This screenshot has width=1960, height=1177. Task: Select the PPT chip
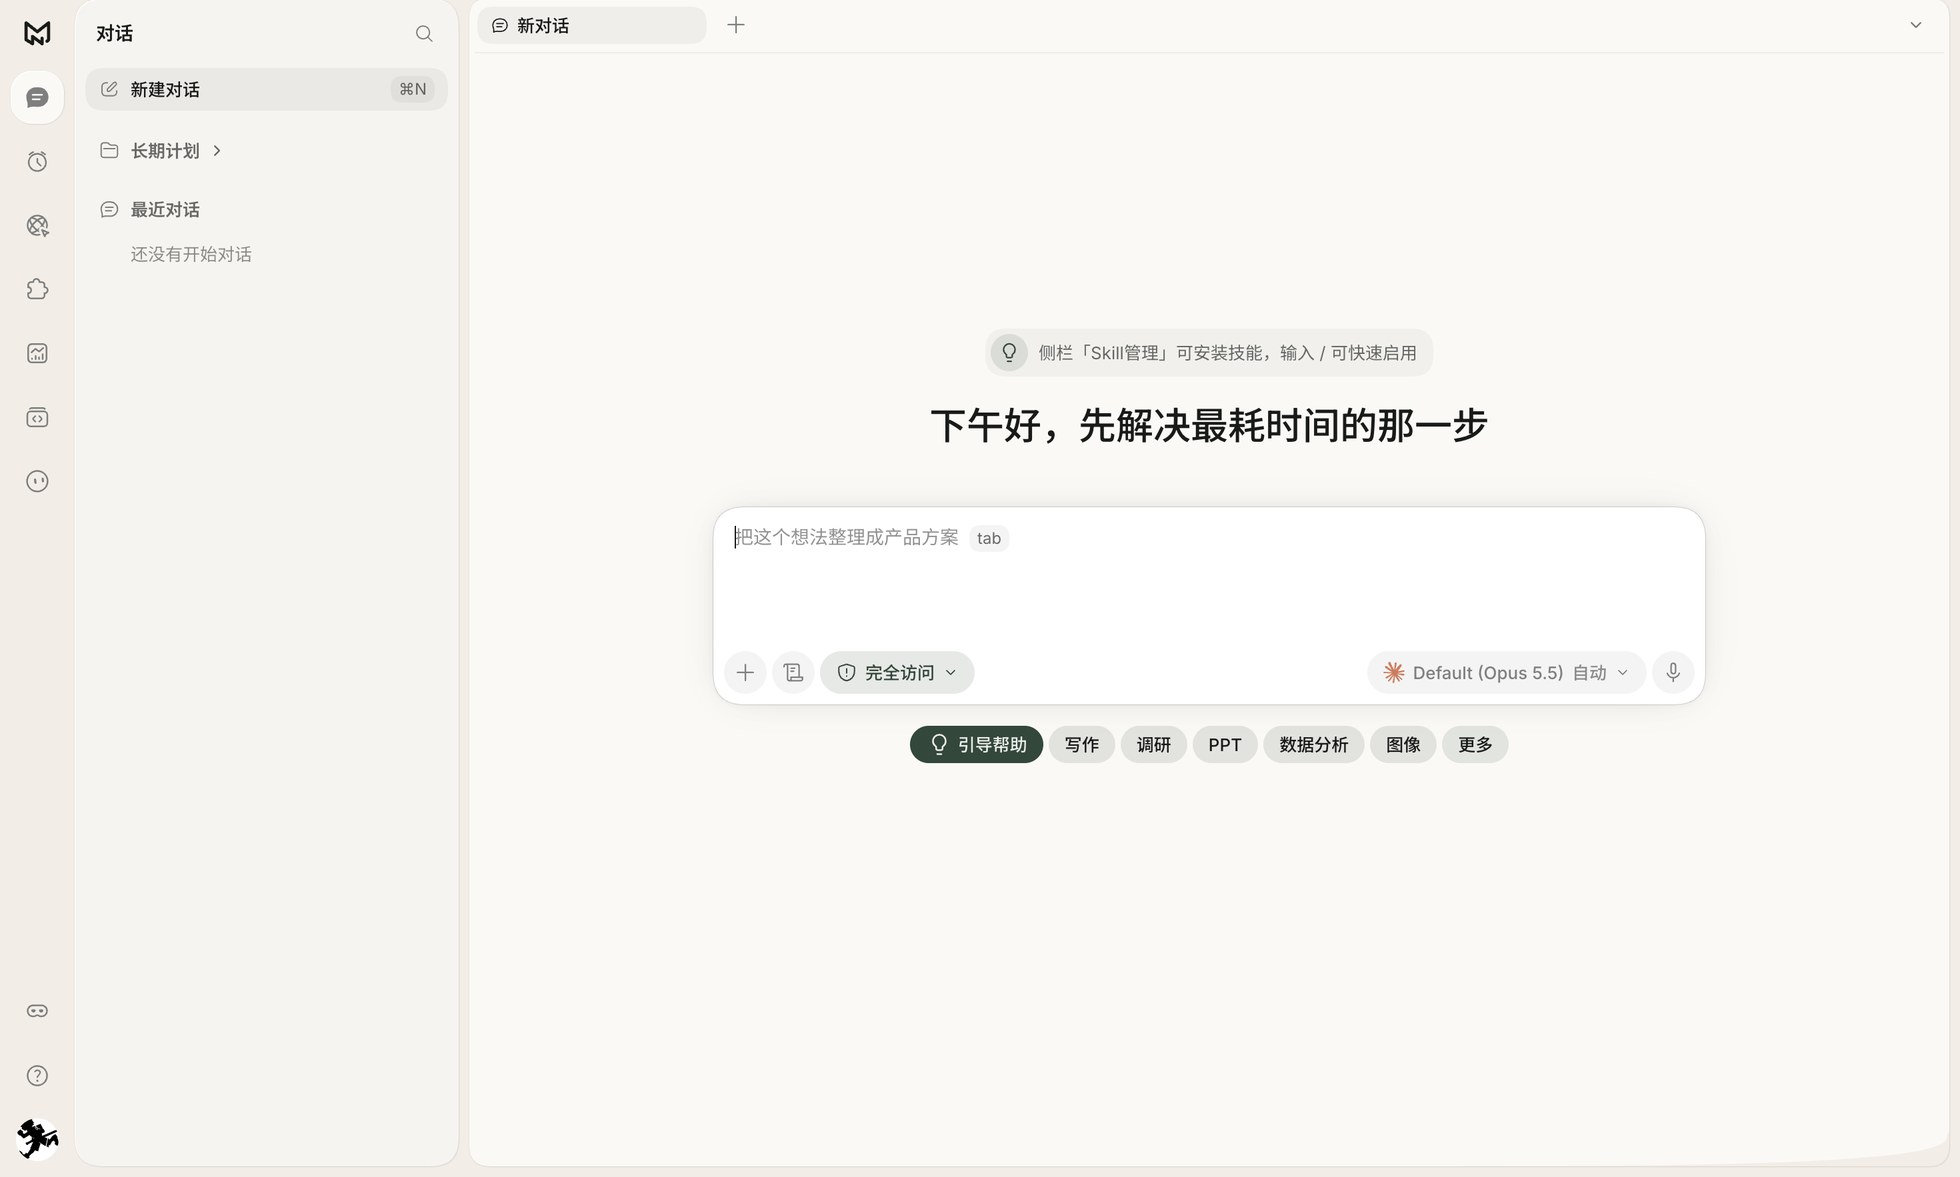(1225, 744)
